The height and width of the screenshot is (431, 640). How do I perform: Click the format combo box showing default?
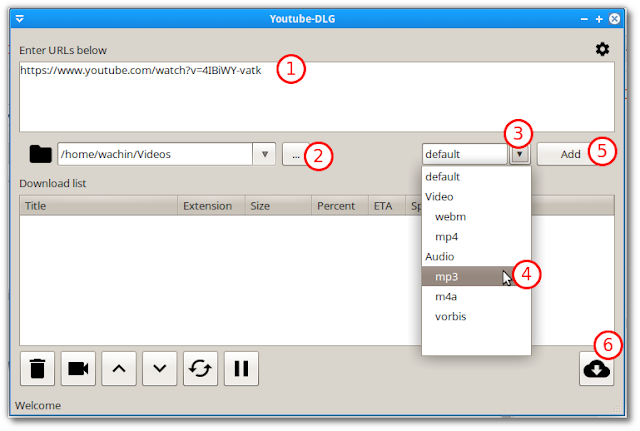[464, 154]
